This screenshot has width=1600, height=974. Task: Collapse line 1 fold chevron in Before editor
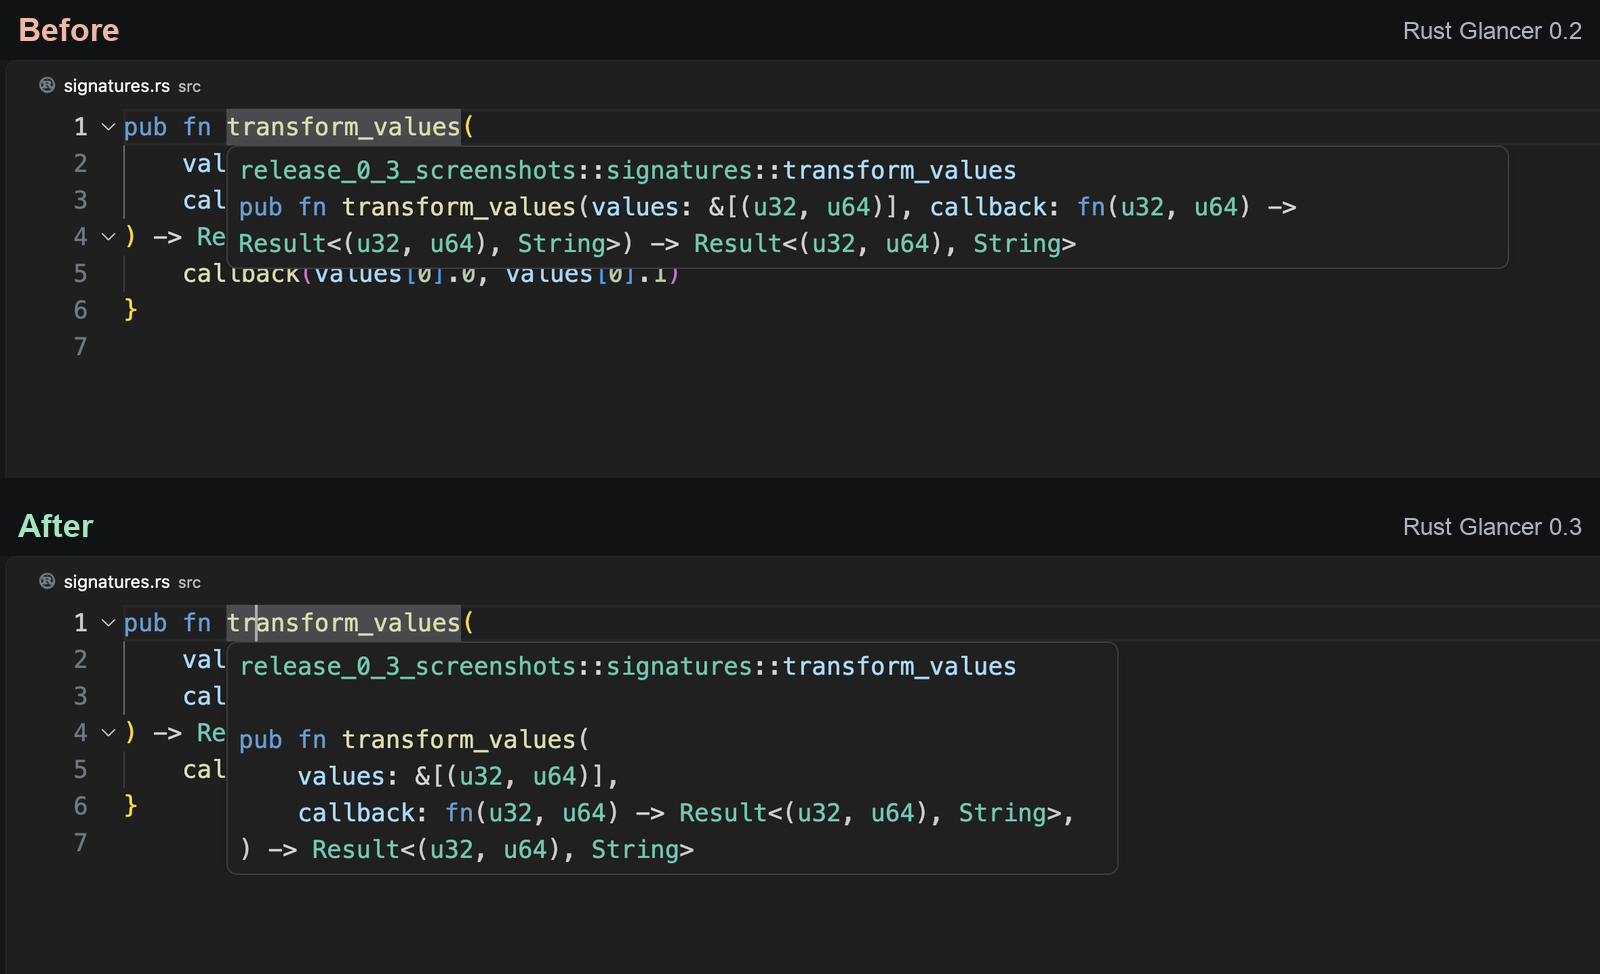pyautogui.click(x=108, y=127)
